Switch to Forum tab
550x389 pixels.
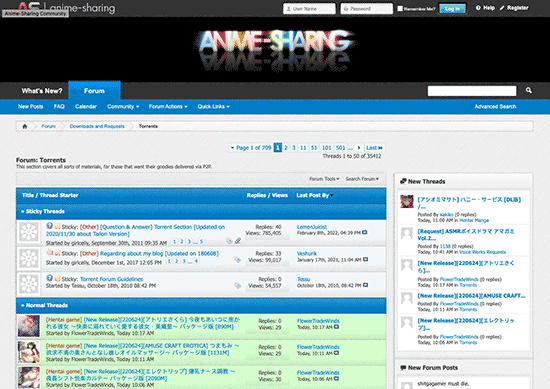pyautogui.click(x=94, y=90)
